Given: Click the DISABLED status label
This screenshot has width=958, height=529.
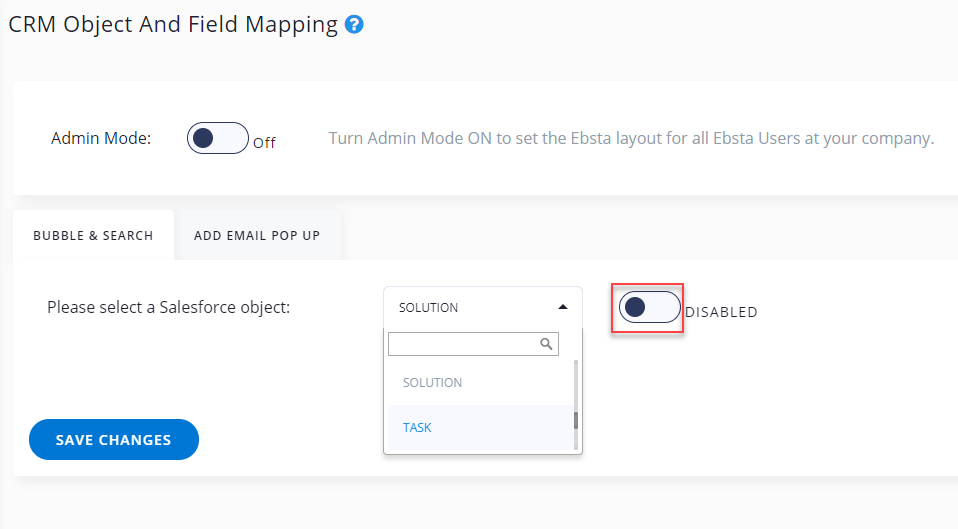Looking at the screenshot, I should [721, 312].
